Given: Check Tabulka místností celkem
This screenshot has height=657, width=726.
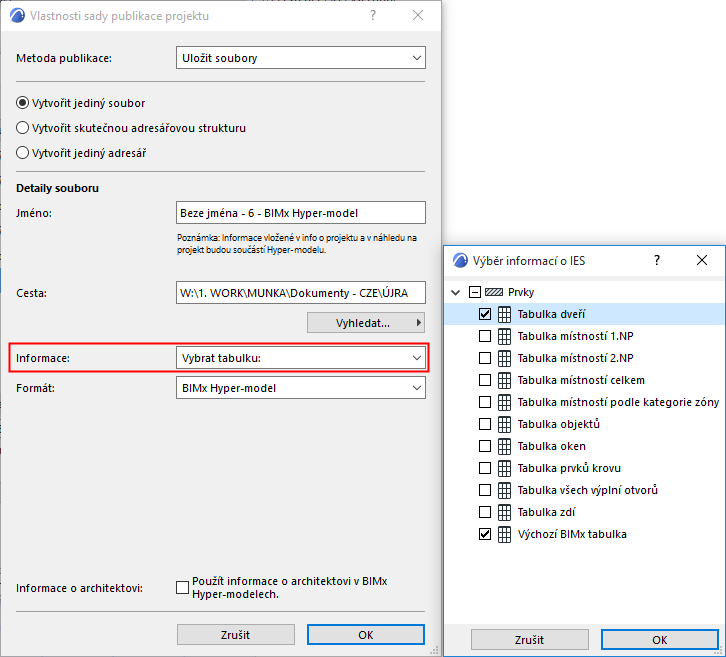Looking at the screenshot, I should click(x=485, y=380).
